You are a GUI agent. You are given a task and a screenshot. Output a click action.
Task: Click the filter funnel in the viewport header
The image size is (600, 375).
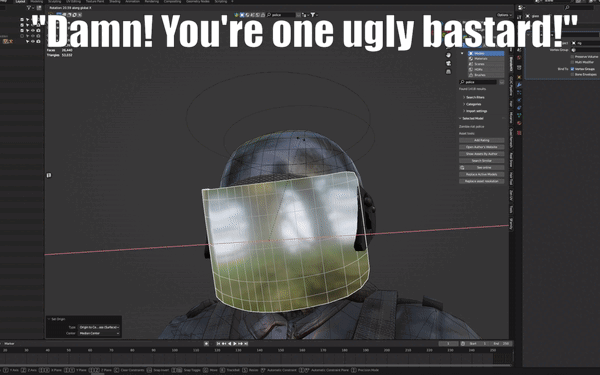pyautogui.click(x=313, y=15)
